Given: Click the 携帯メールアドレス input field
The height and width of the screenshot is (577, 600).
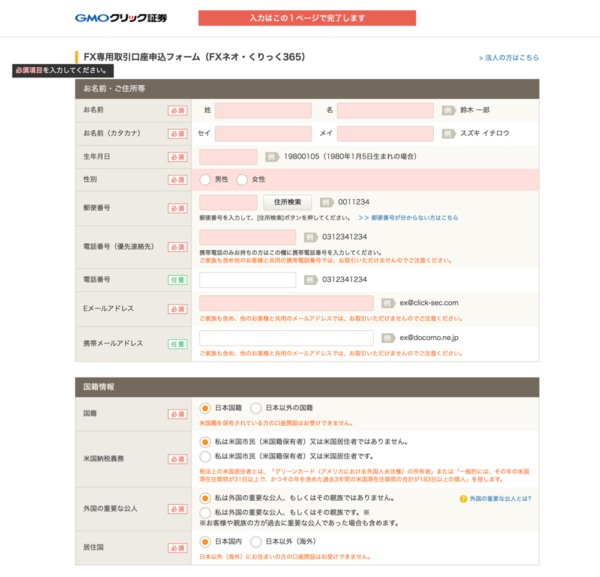Looking at the screenshot, I should (286, 338).
